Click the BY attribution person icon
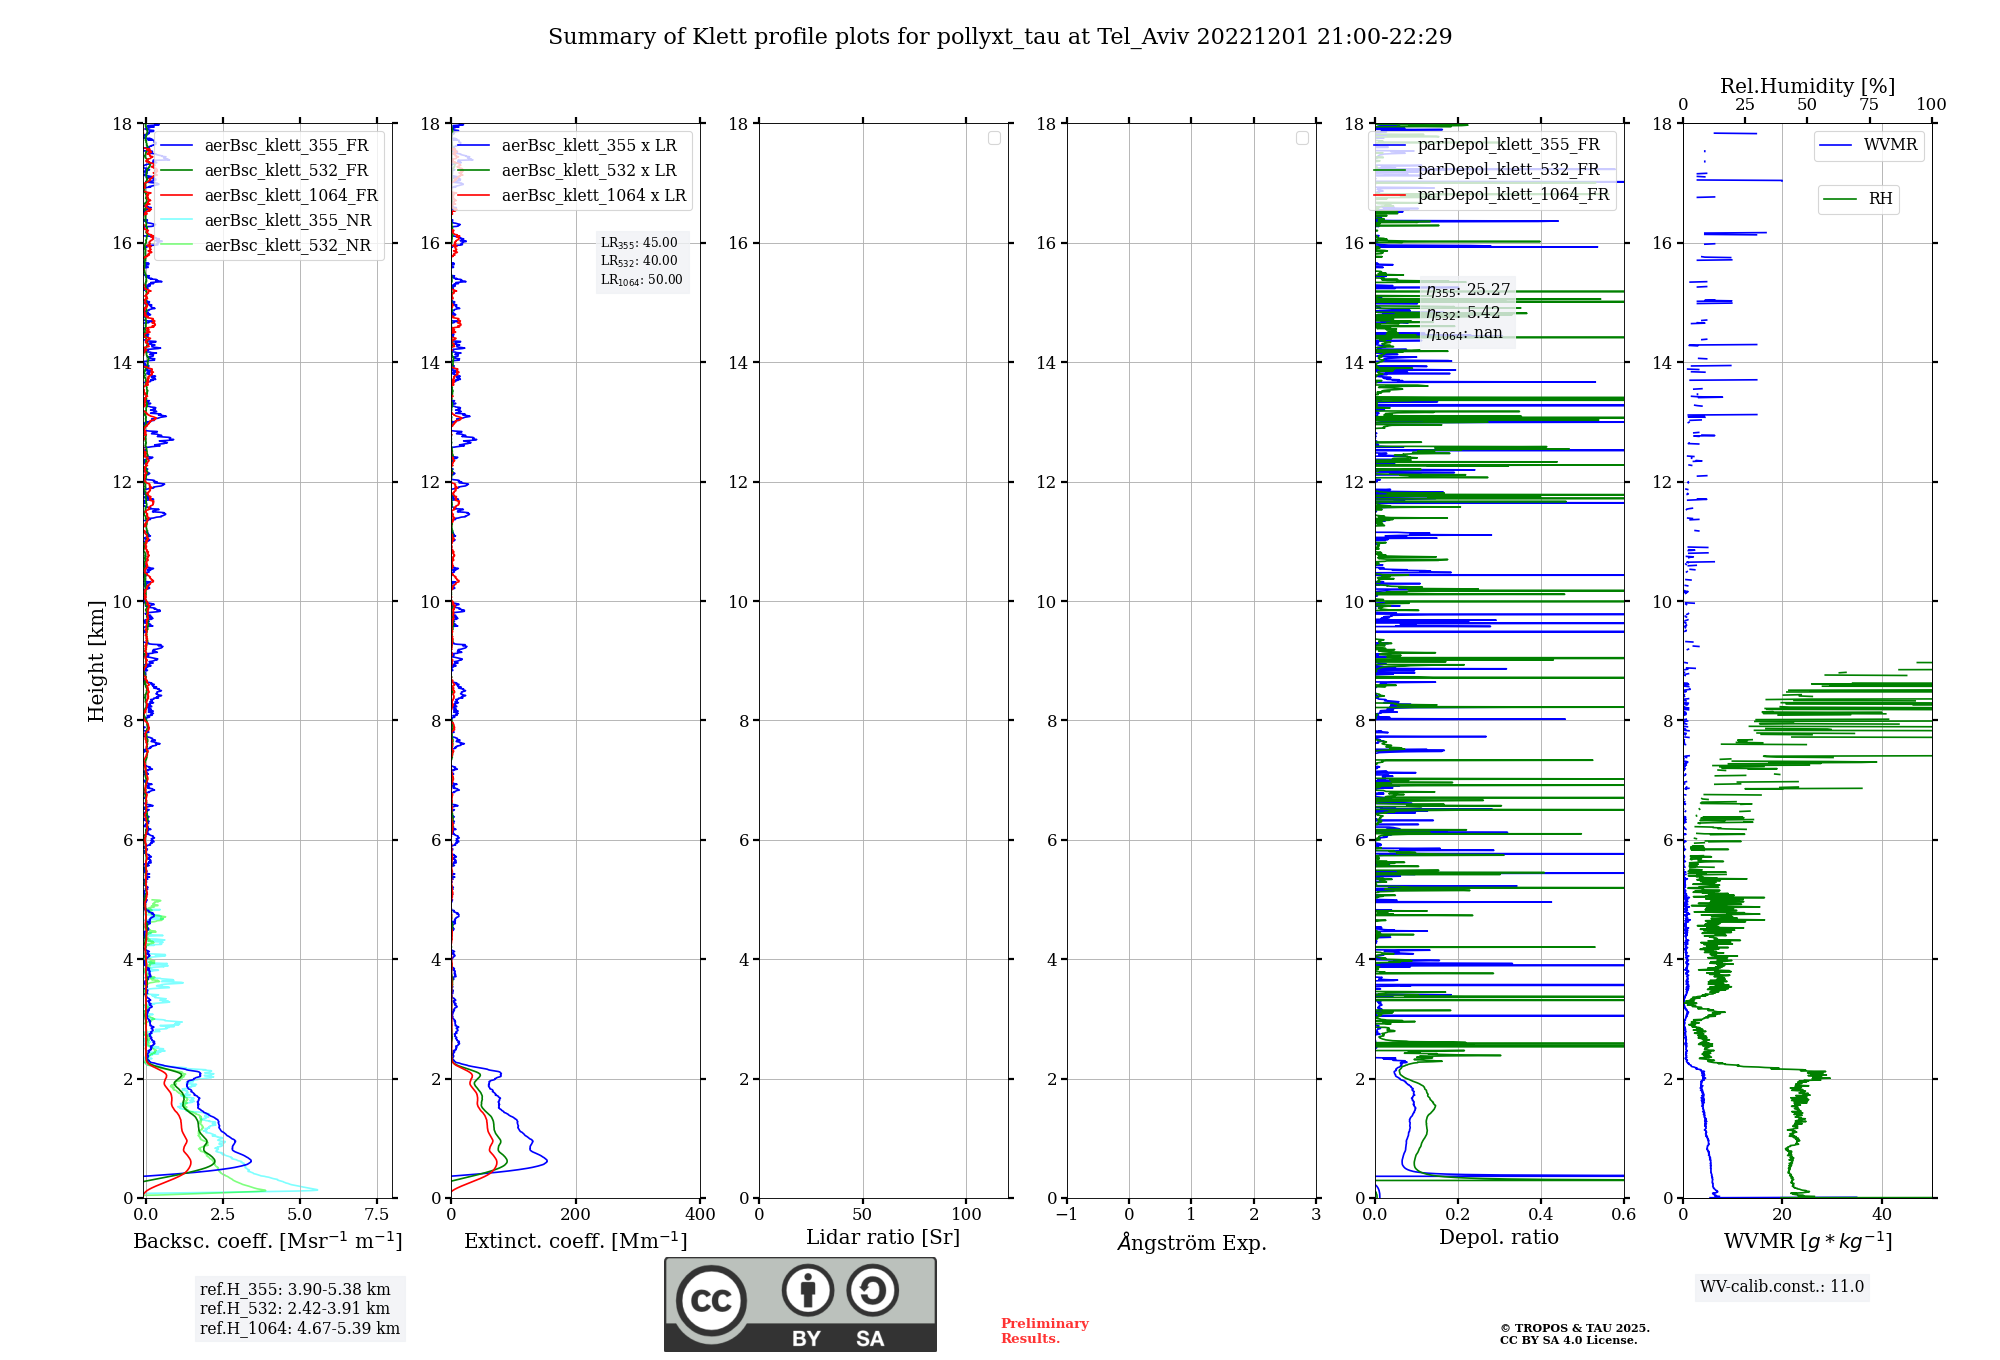Image resolution: width=2000 pixels, height=1360 pixels. coord(808,1290)
